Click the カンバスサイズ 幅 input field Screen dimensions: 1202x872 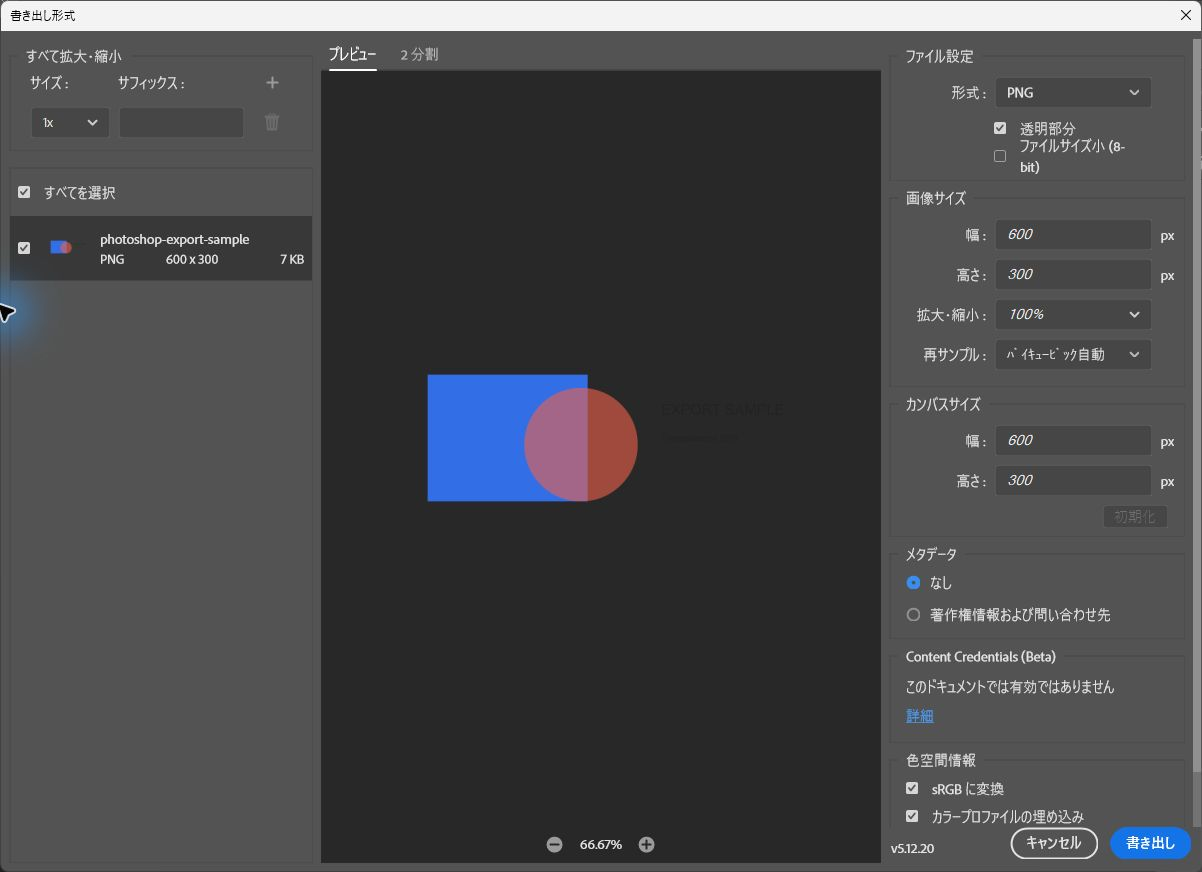tap(1073, 440)
